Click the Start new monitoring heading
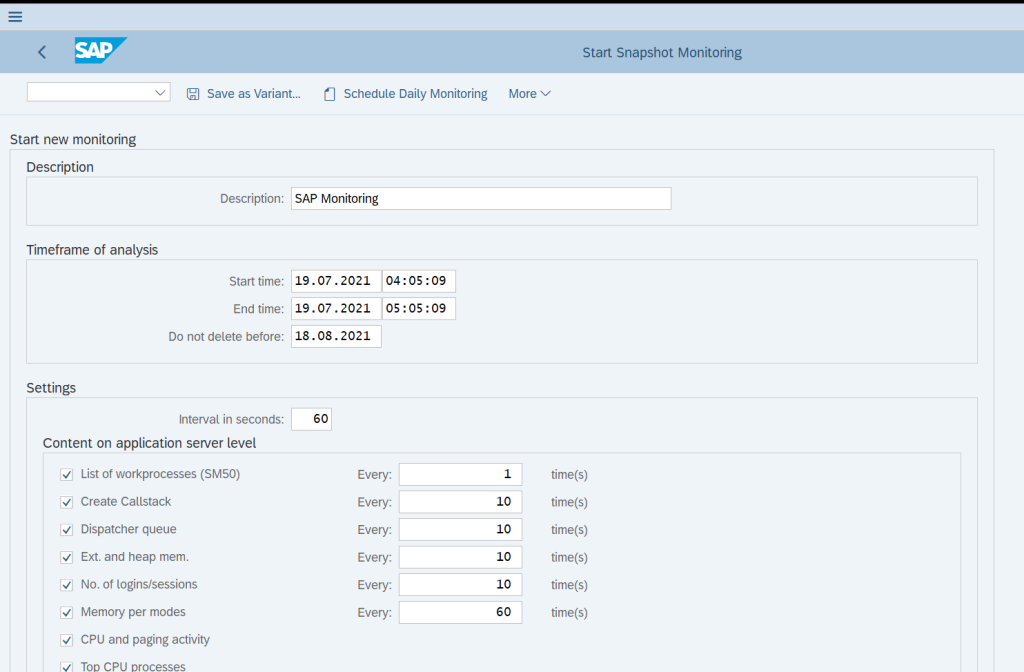Image resolution: width=1024 pixels, height=672 pixels. 73,140
